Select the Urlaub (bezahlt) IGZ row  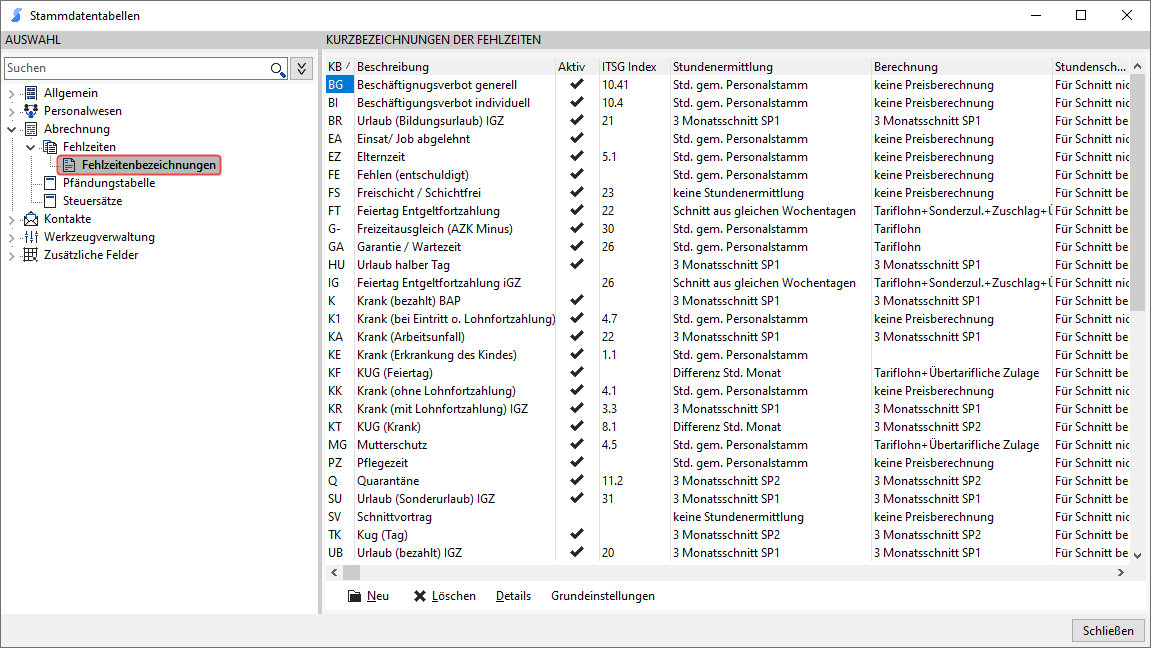click(x=727, y=553)
